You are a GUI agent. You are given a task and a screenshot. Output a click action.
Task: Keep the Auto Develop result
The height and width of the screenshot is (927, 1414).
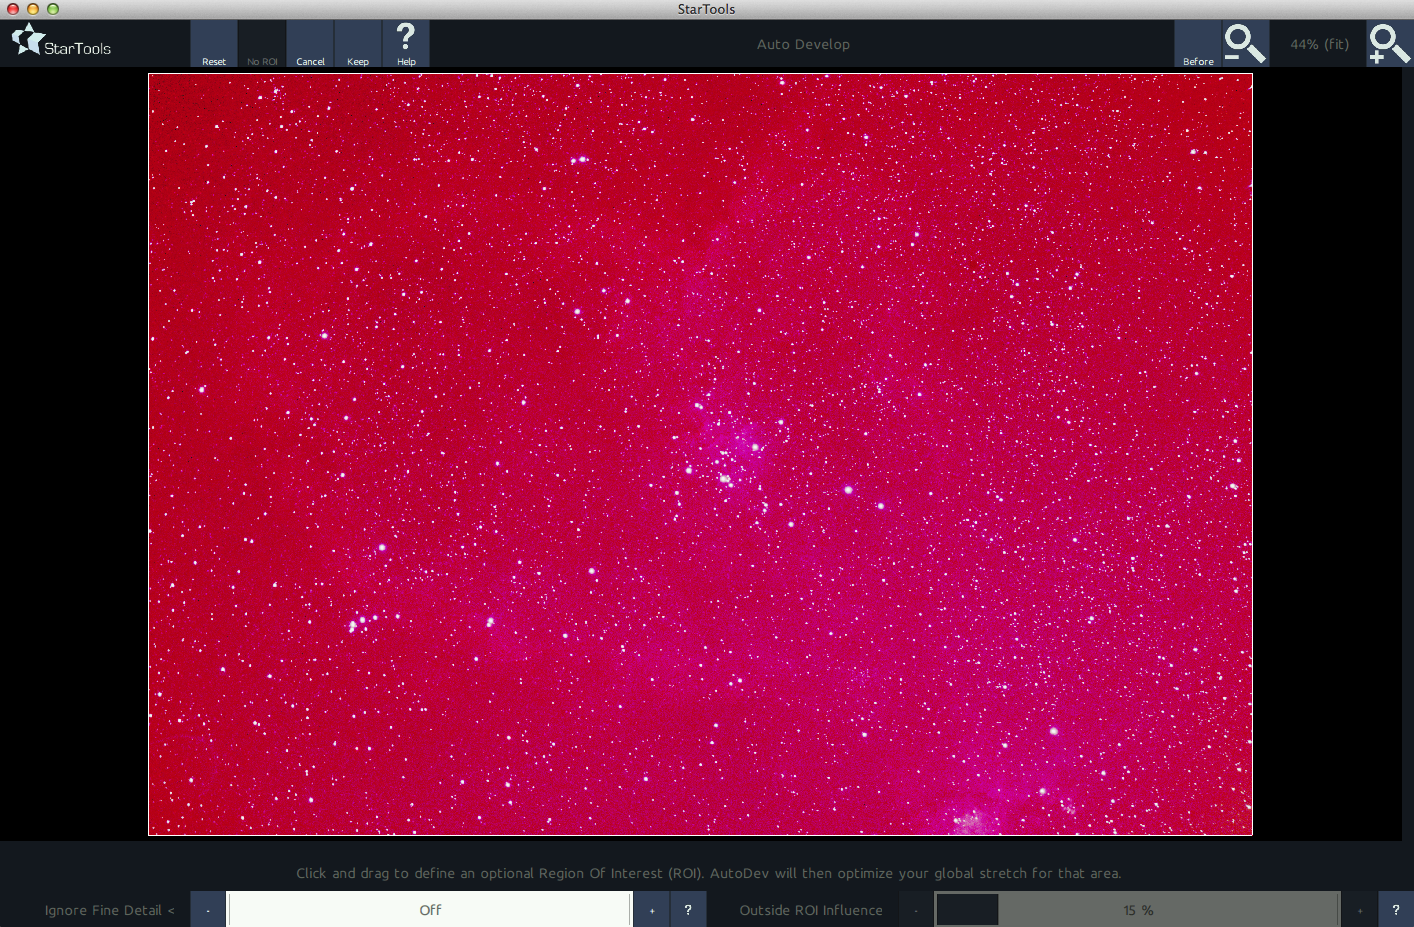[x=358, y=43]
